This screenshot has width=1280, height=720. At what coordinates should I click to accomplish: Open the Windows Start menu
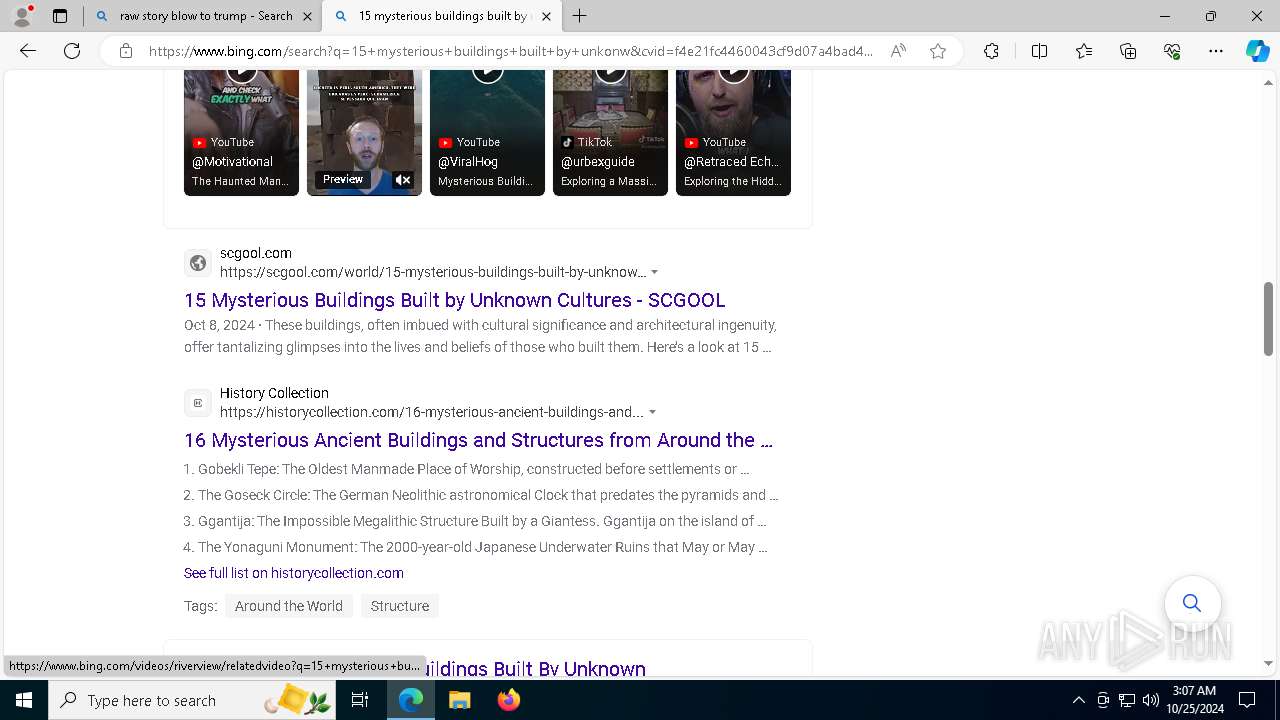point(24,700)
